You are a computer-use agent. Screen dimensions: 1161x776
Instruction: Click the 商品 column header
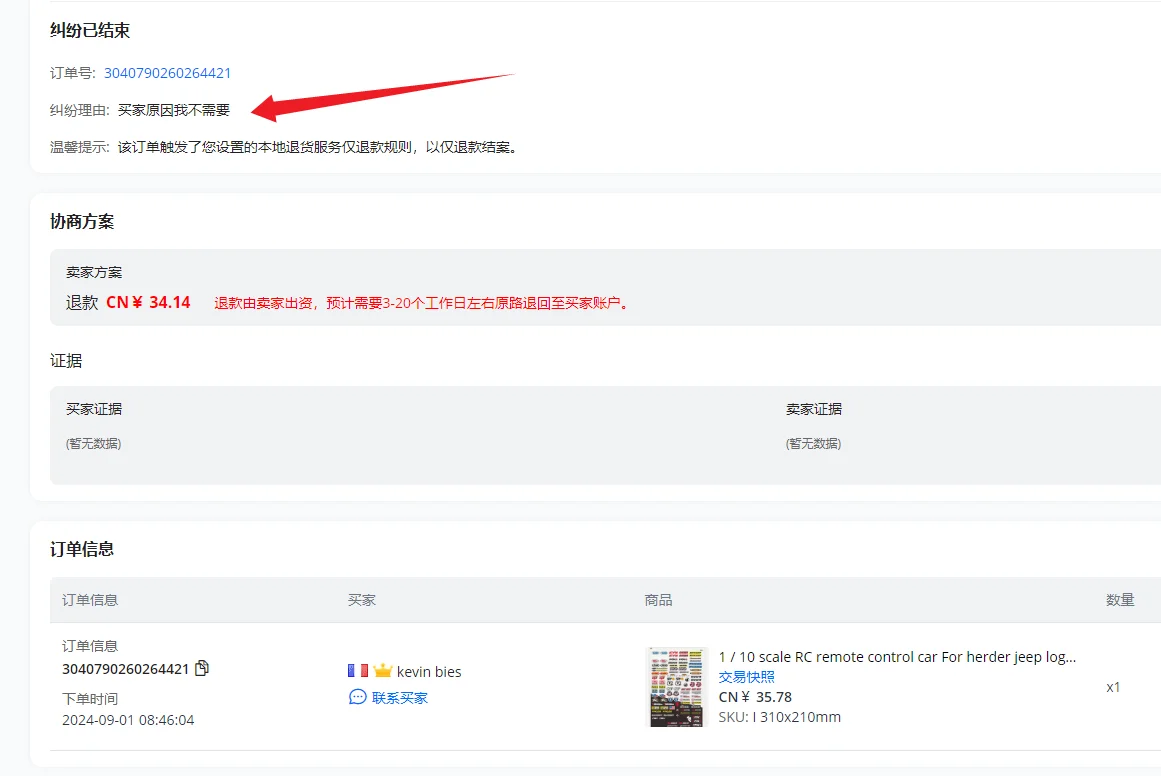[x=658, y=600]
